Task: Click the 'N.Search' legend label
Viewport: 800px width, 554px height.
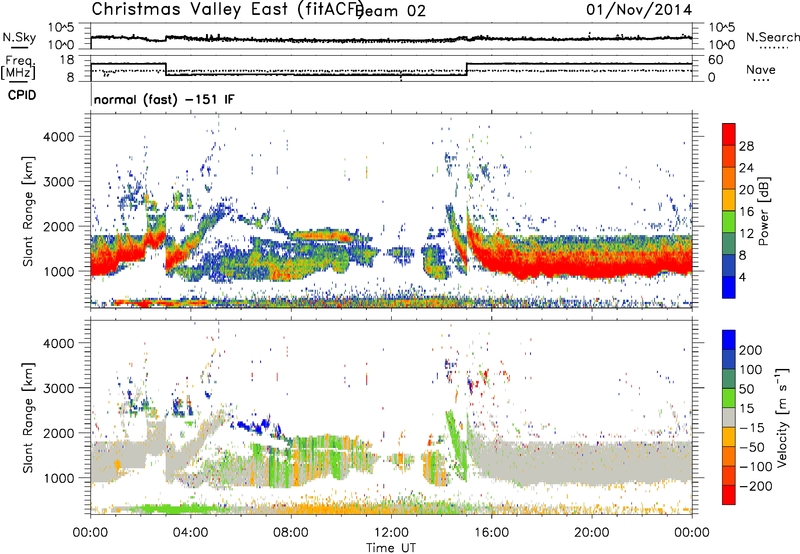Action: coord(772,37)
